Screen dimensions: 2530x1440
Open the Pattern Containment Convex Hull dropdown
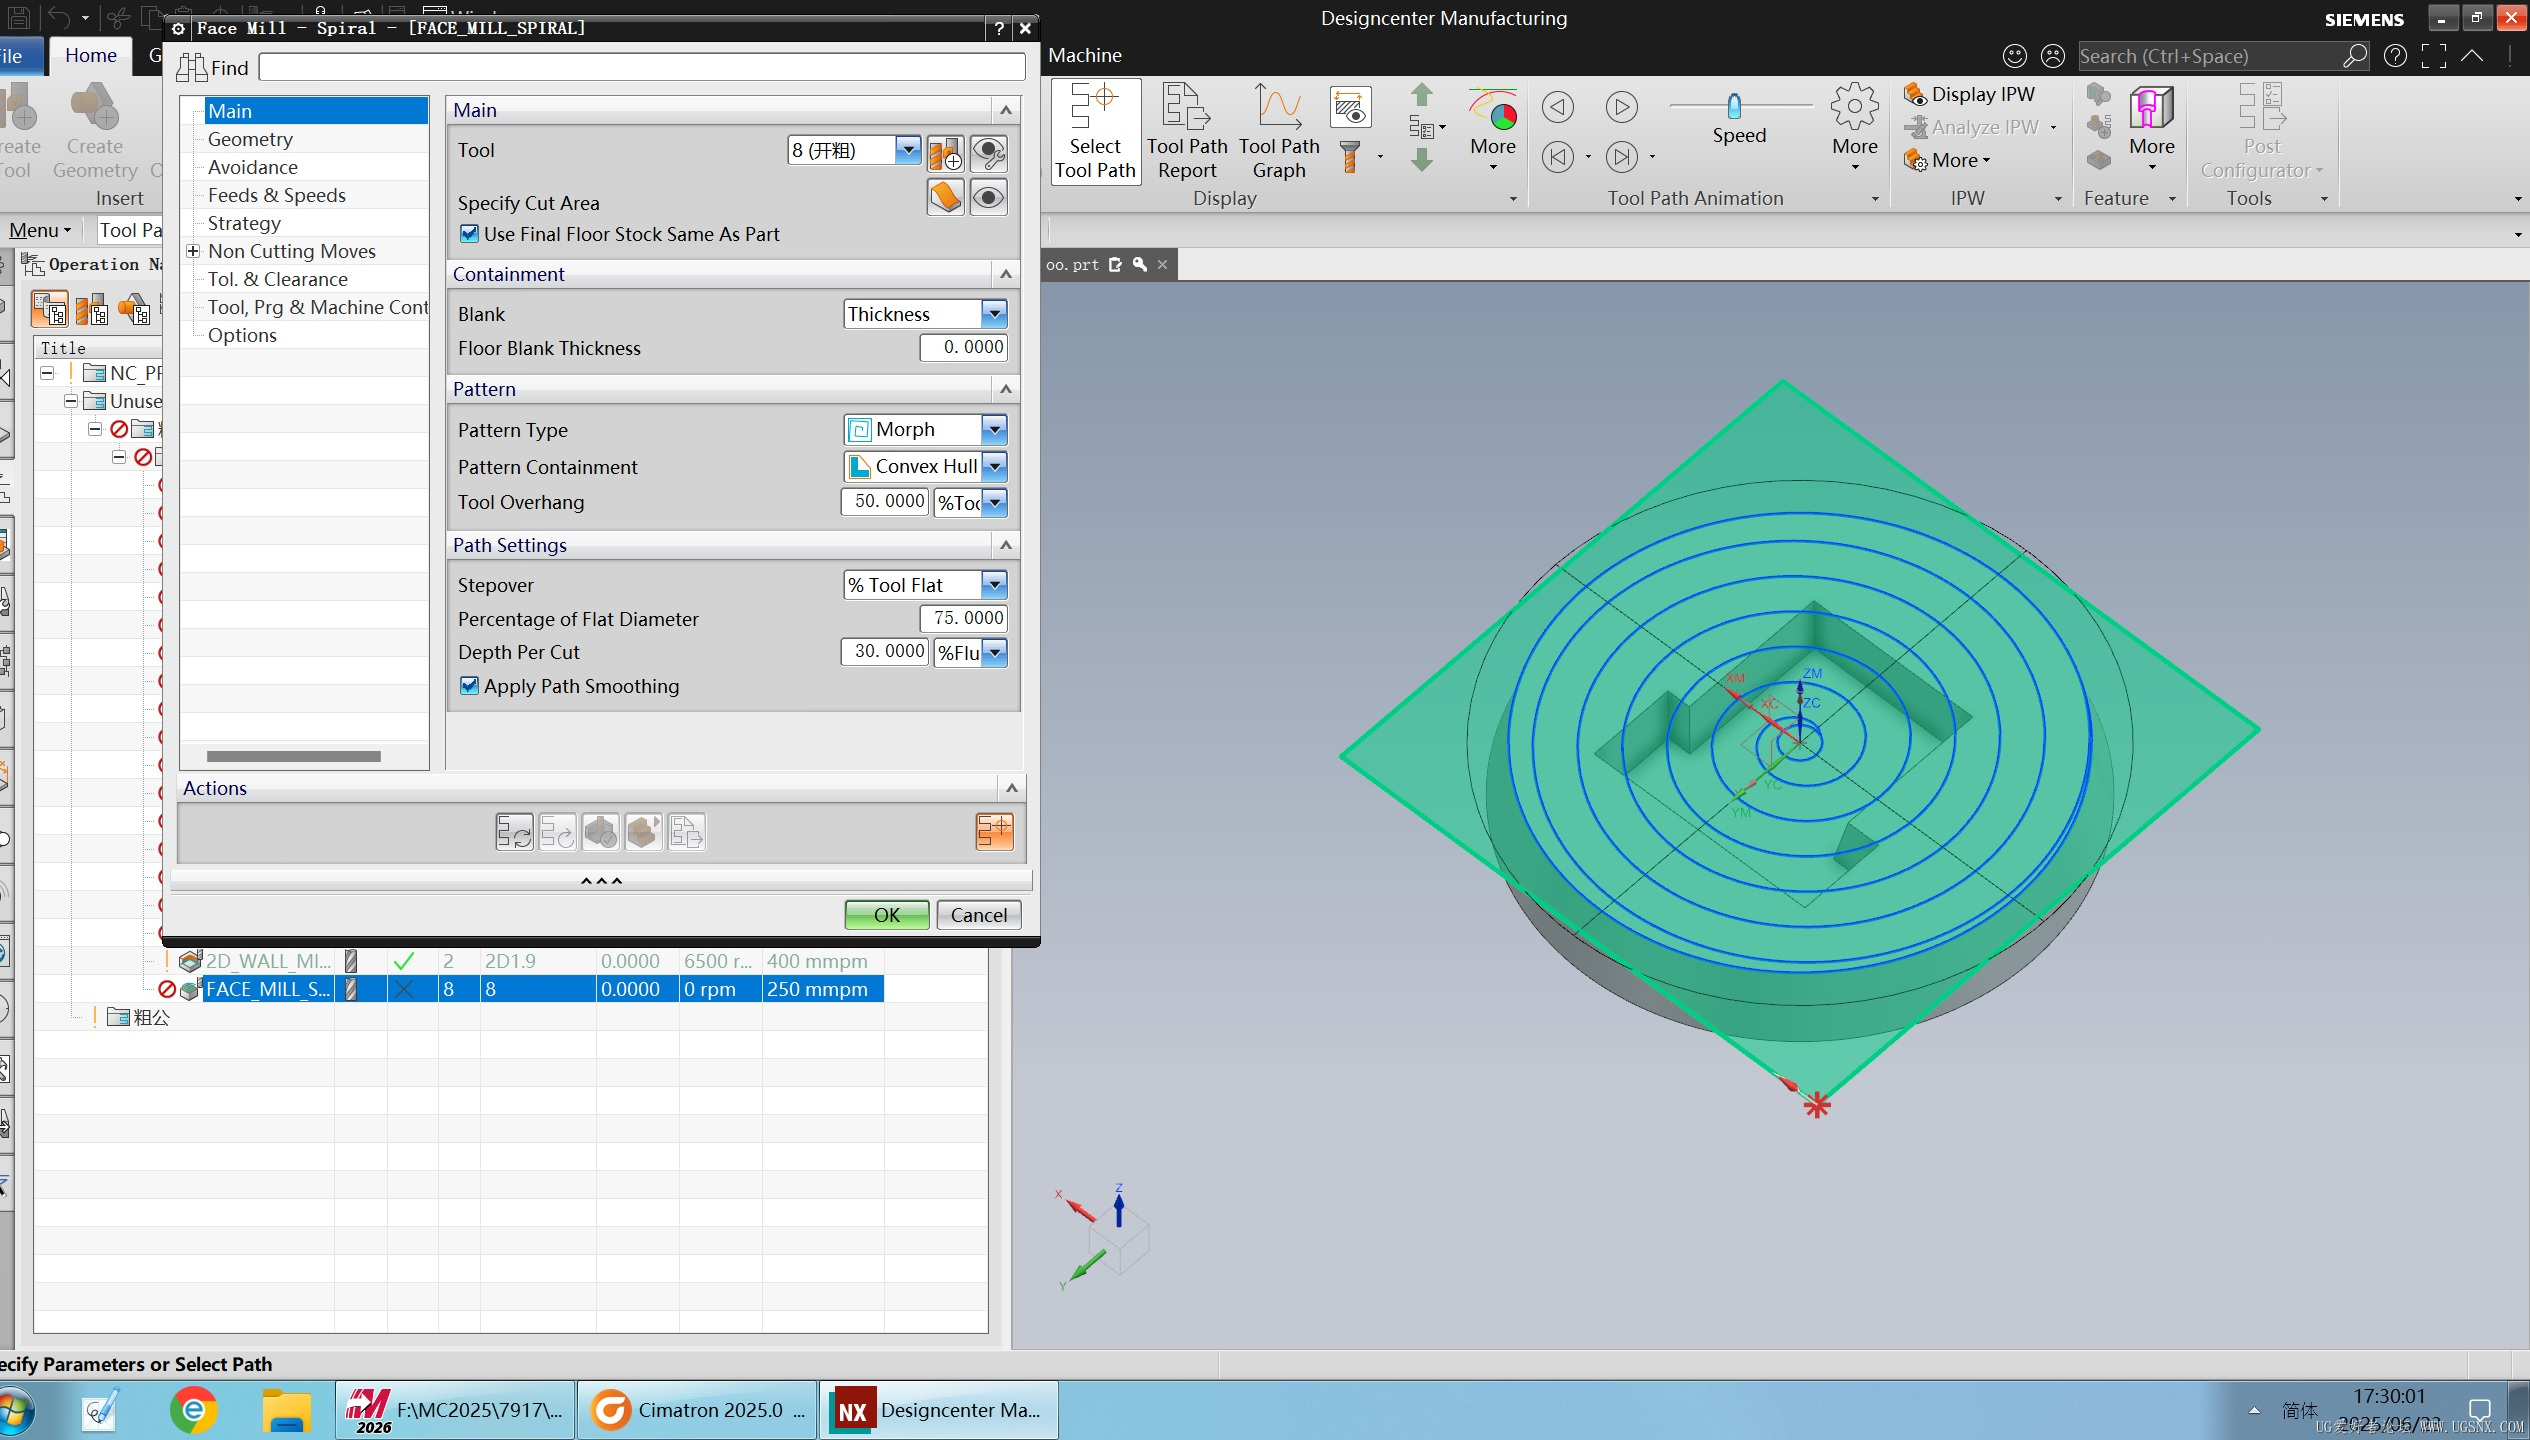[x=993, y=466]
